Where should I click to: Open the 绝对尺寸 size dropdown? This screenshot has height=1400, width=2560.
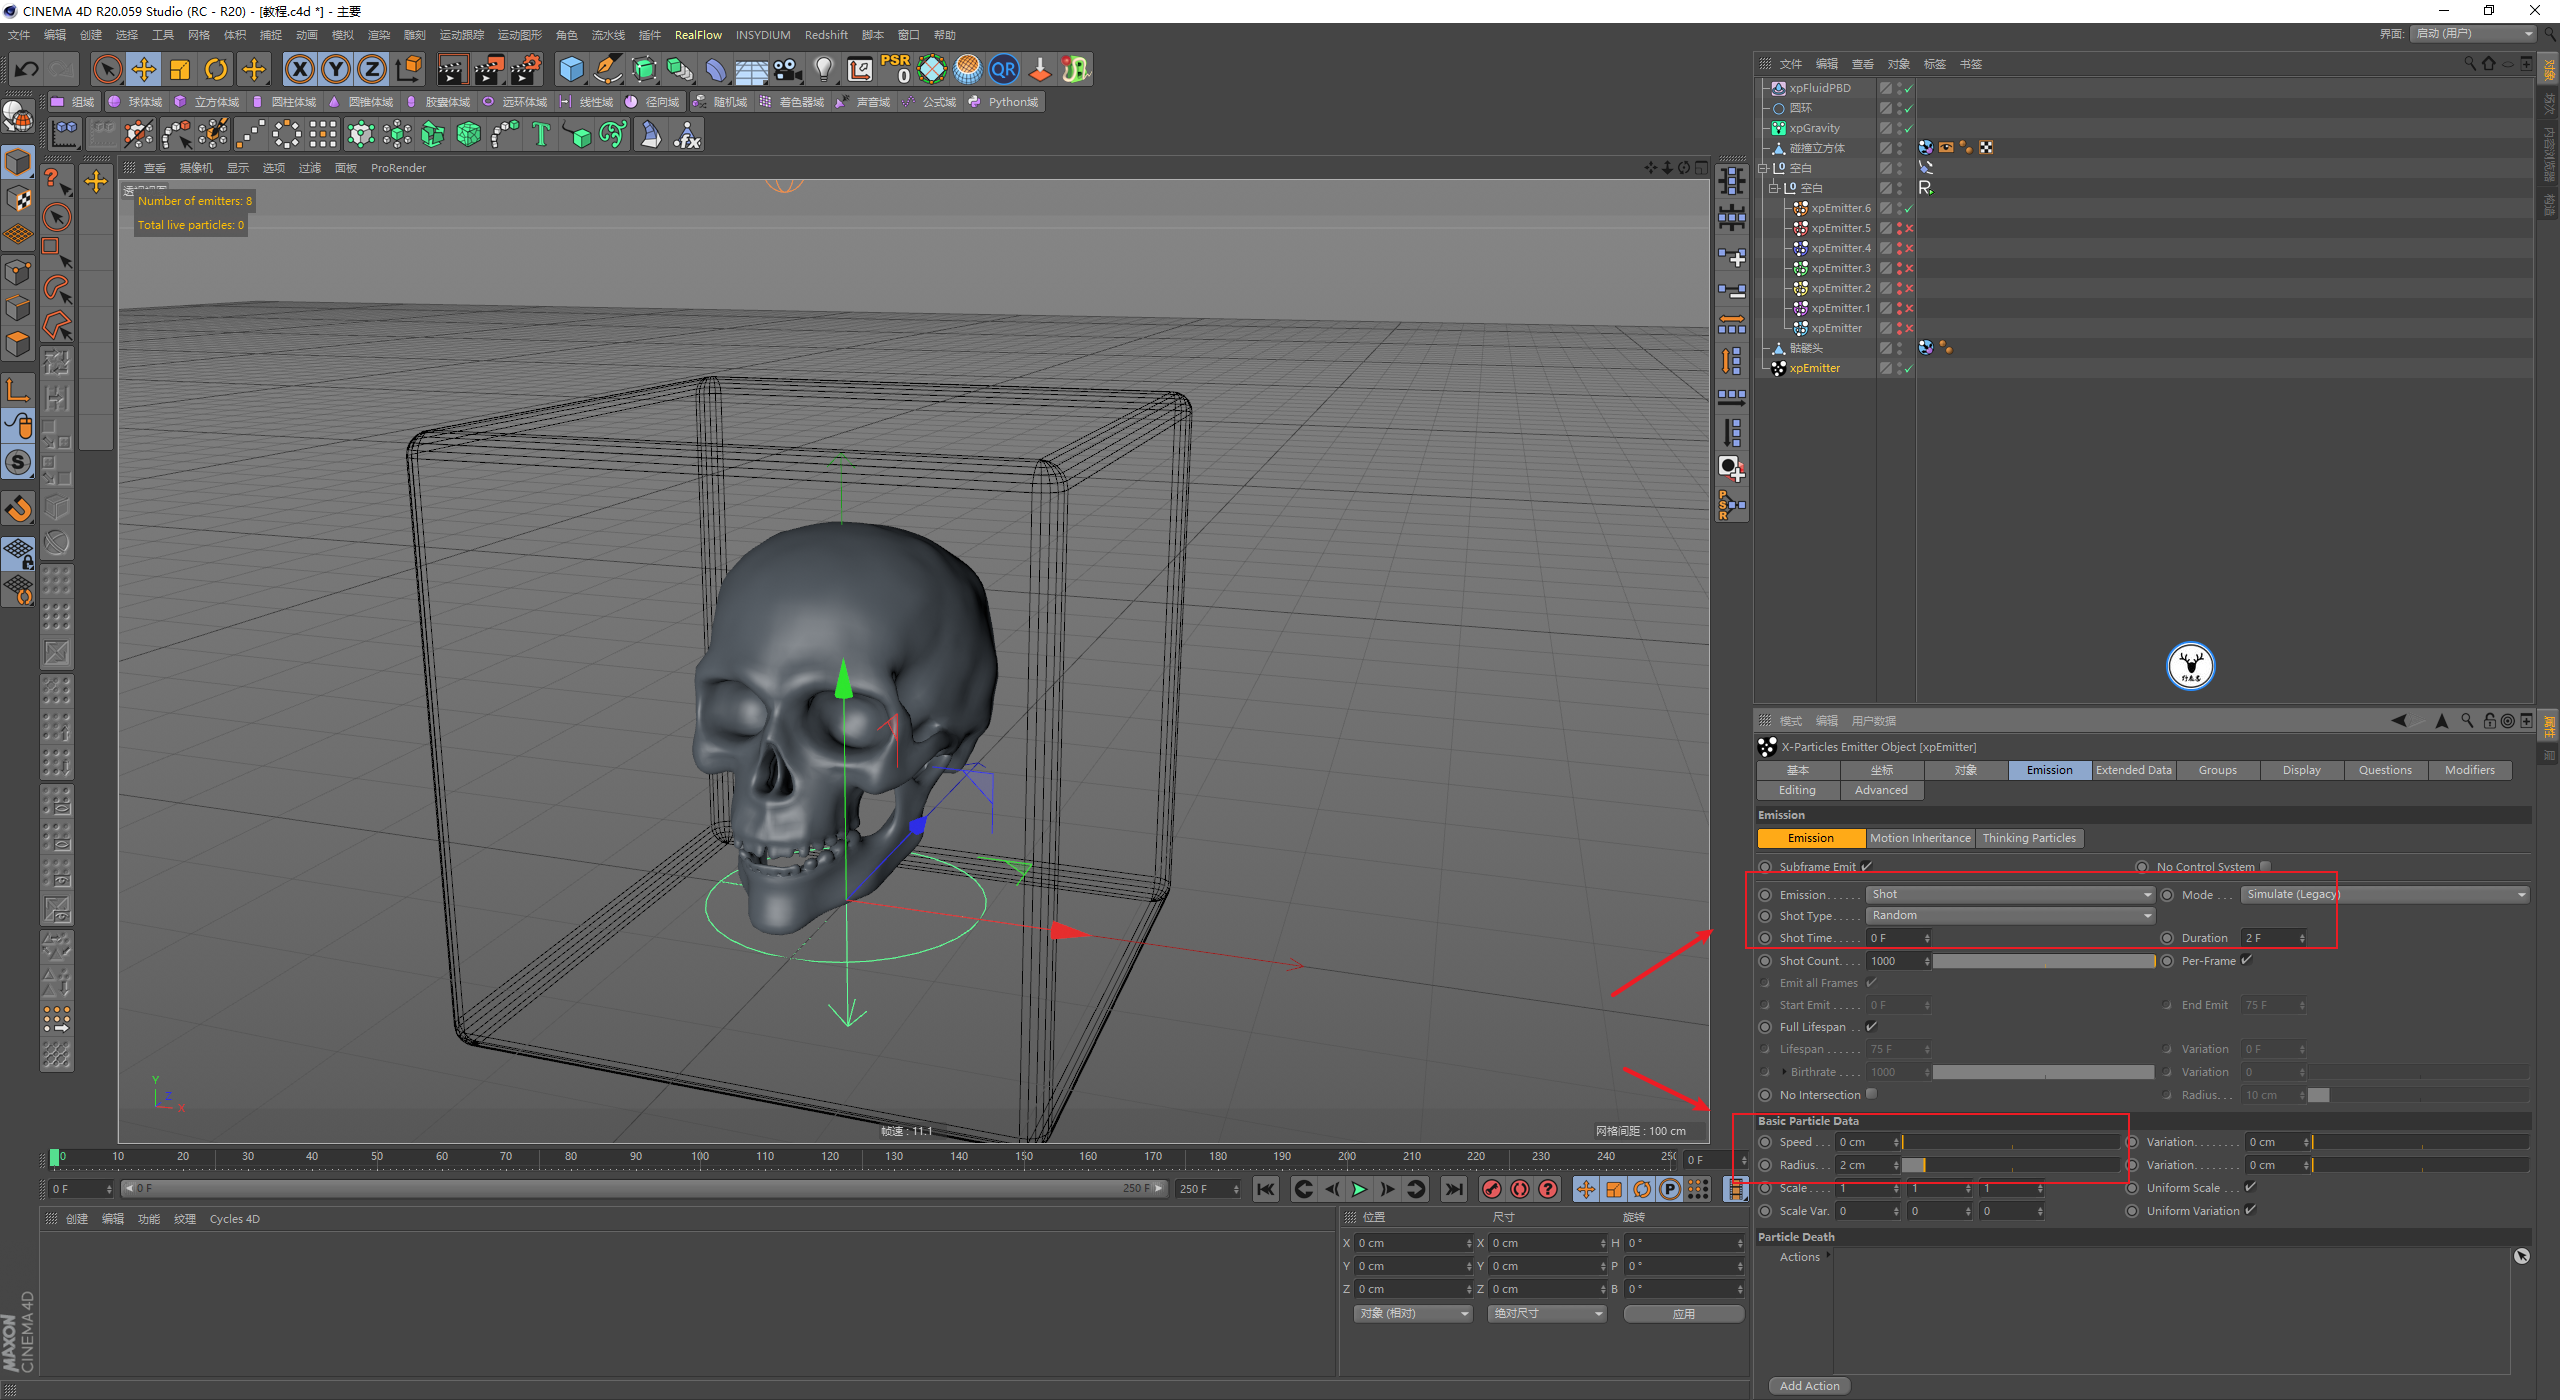click(1547, 1313)
